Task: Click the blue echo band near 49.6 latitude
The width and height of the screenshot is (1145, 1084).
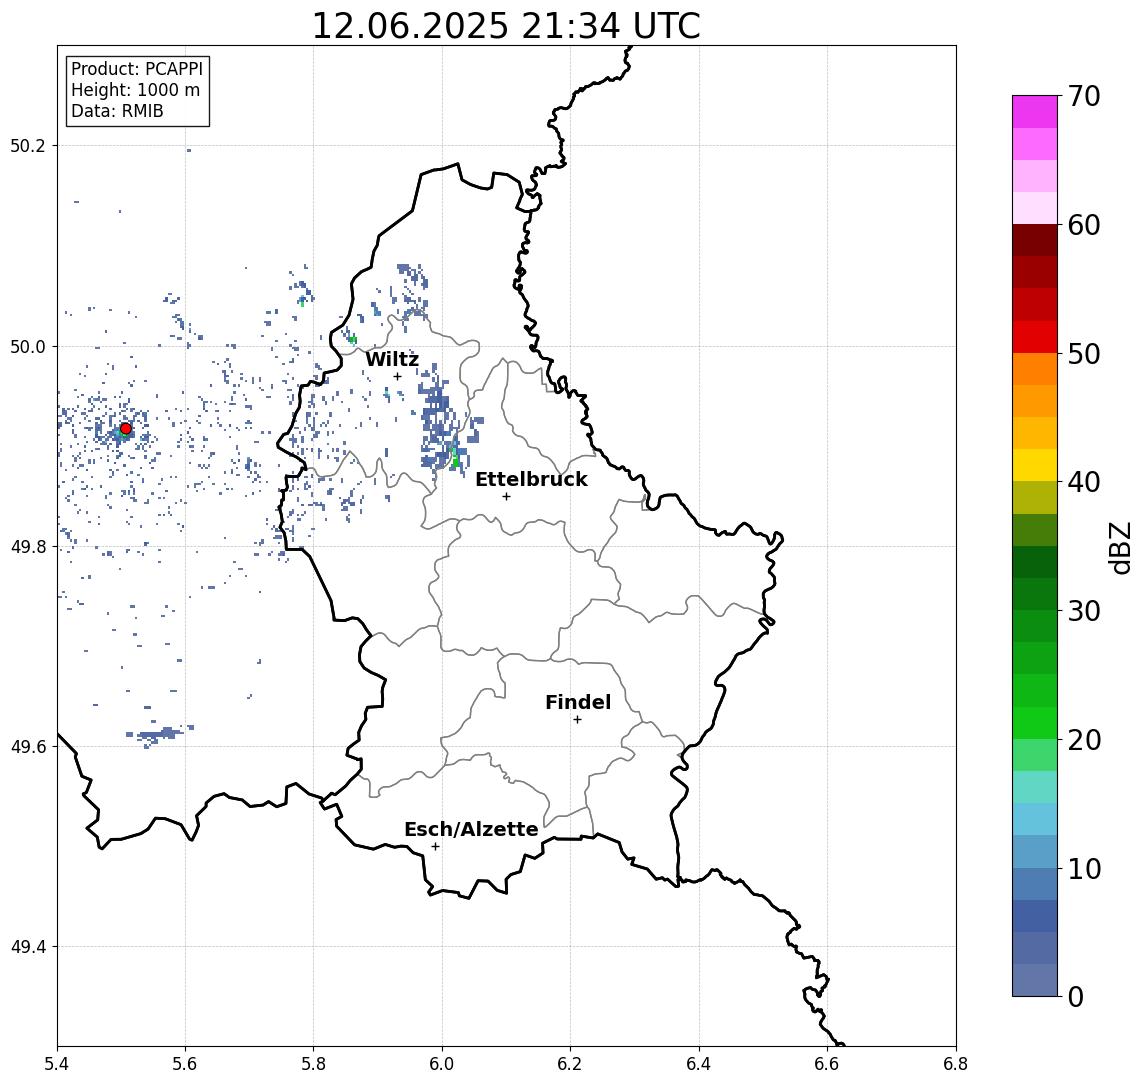Action: (x=158, y=735)
